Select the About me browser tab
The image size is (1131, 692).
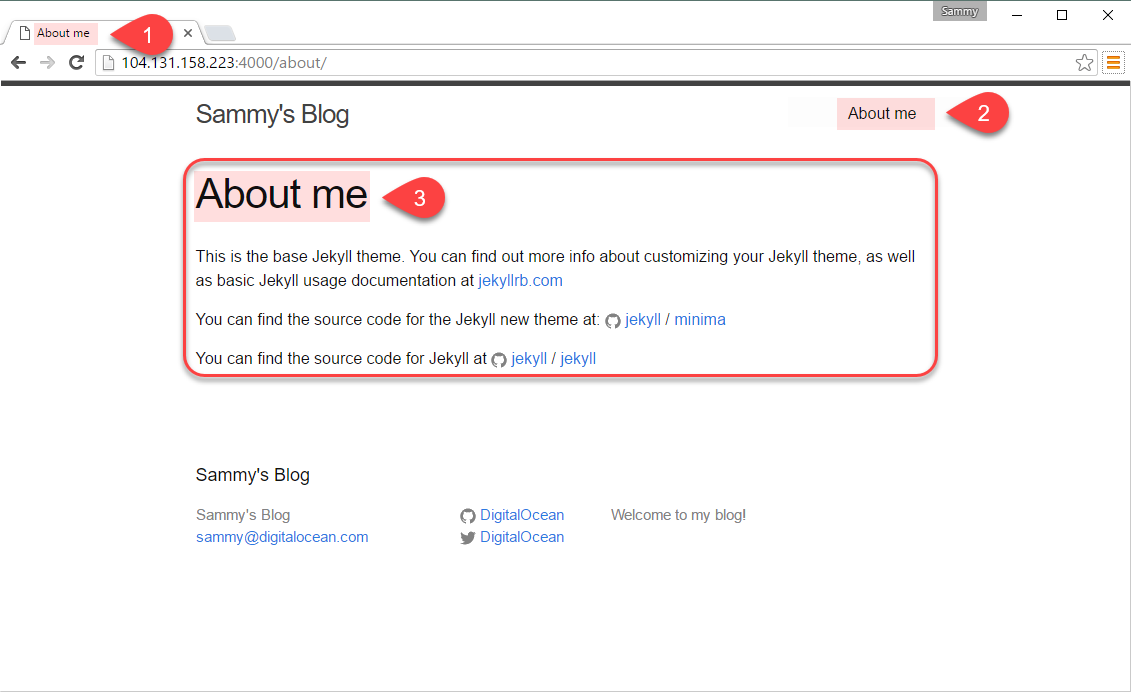point(63,32)
